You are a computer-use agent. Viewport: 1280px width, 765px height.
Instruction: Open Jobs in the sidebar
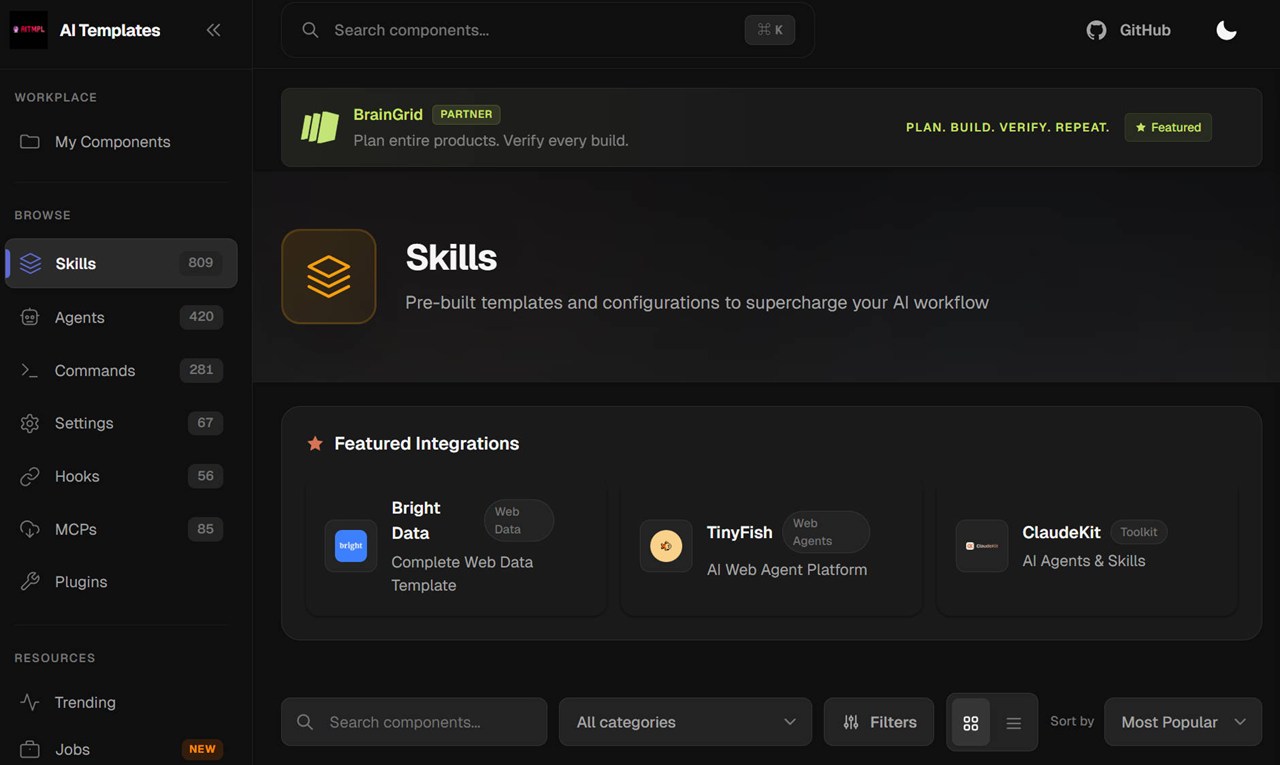point(121,749)
